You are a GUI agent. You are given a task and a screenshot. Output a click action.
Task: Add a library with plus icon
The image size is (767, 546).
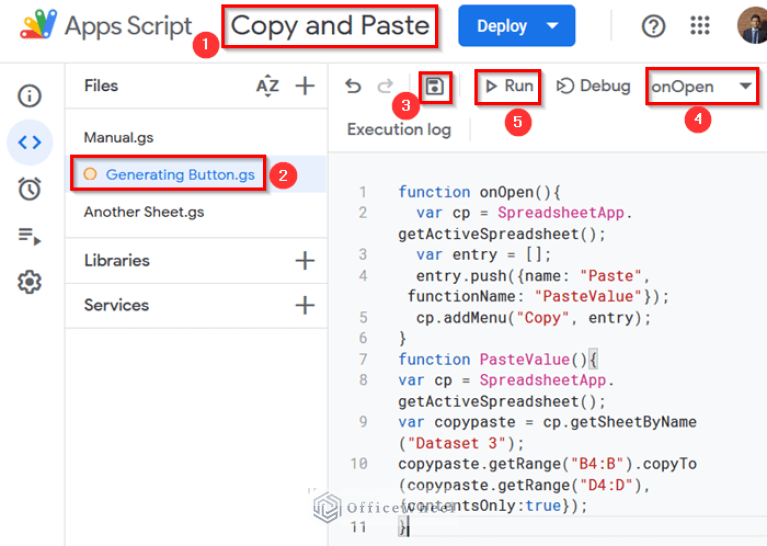tap(305, 261)
